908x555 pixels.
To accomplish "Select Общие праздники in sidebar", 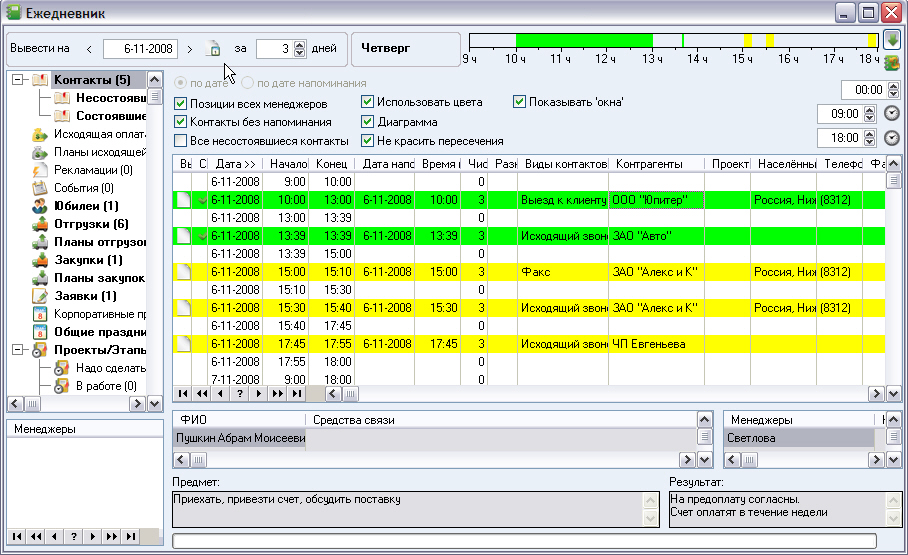I will 100,331.
